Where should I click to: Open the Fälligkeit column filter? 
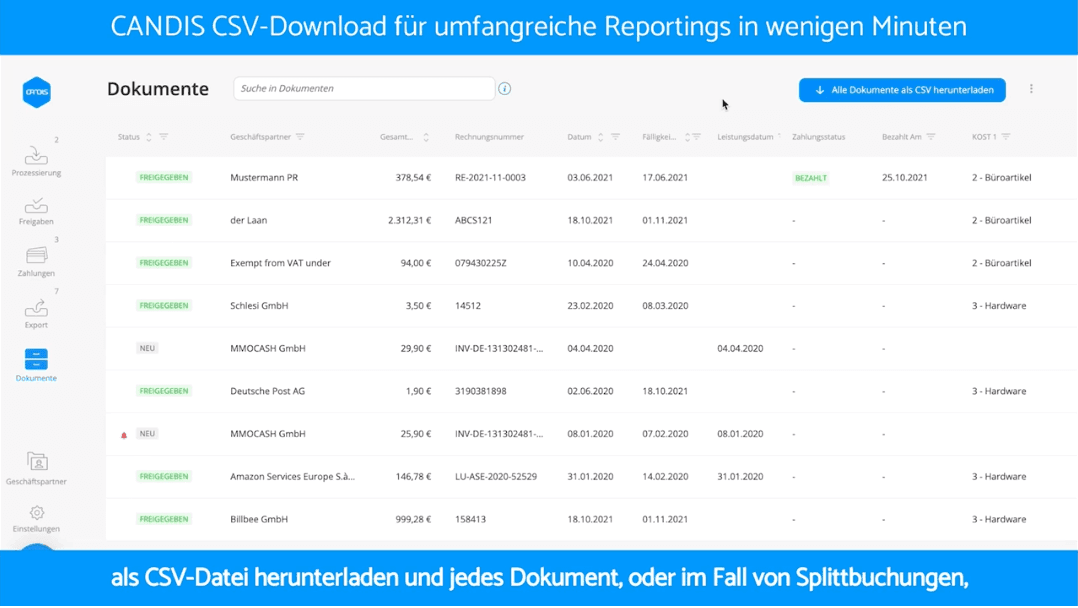(x=696, y=137)
